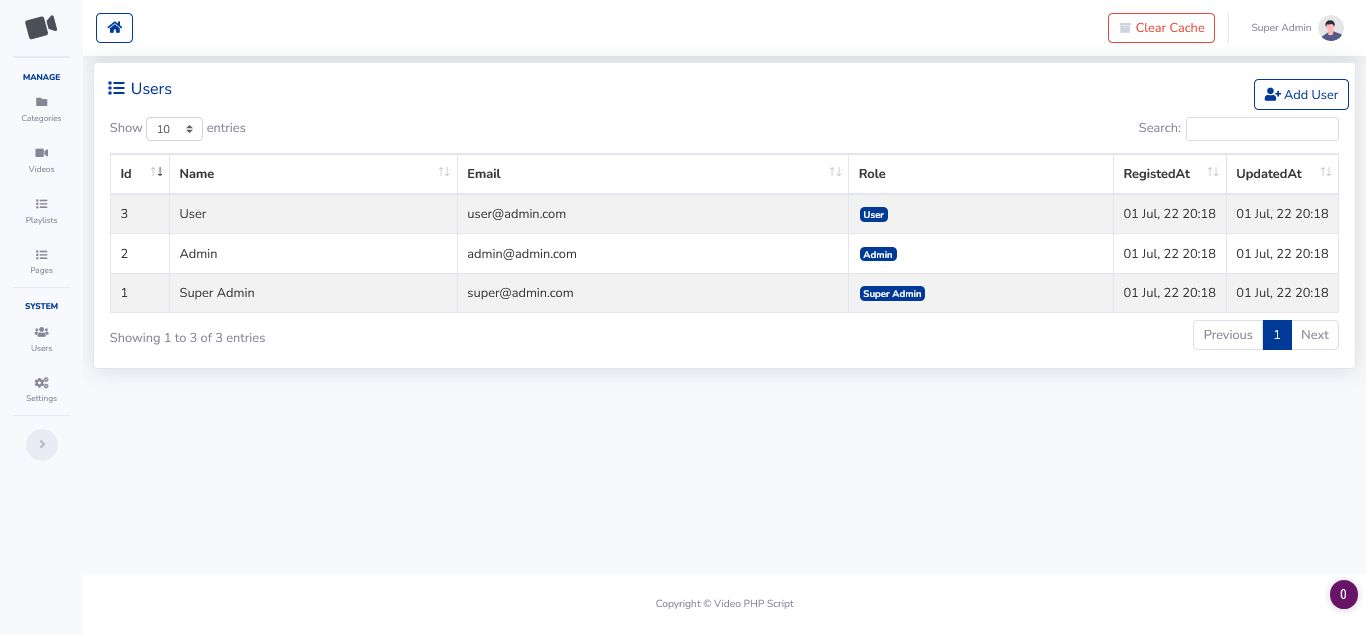
Task: Sort by RegistedAt column header
Action: coord(1169,174)
